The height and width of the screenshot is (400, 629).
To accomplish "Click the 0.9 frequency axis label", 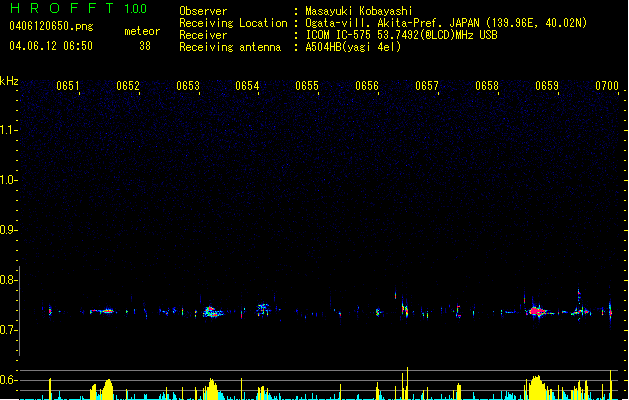I will 8,230.
